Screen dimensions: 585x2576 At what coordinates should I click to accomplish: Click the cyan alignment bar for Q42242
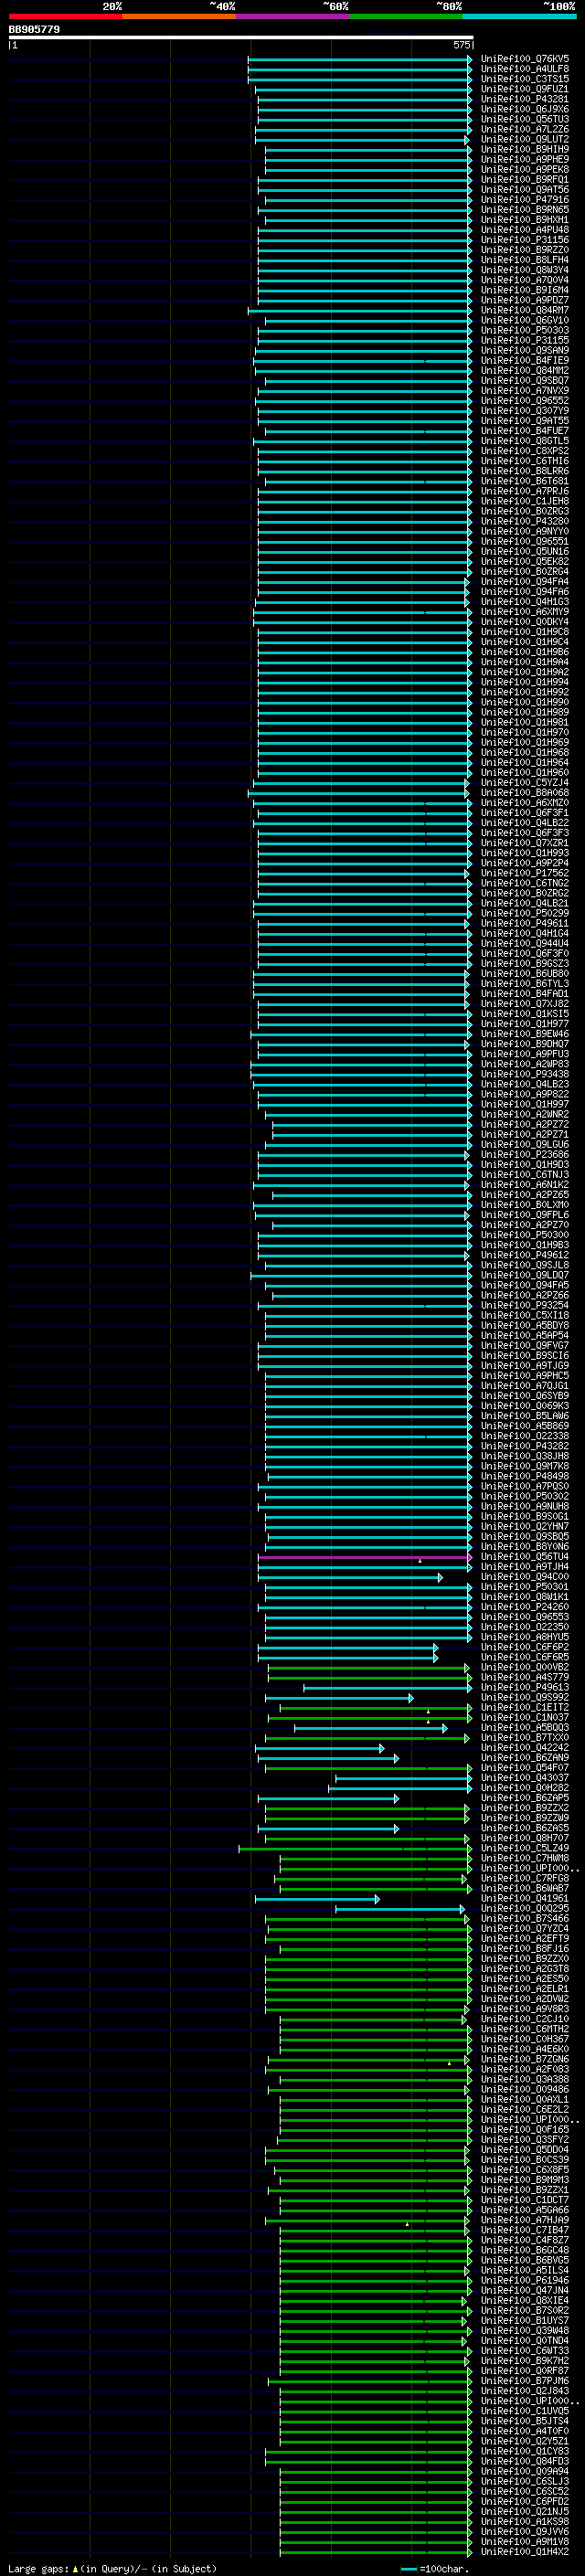320,1748
